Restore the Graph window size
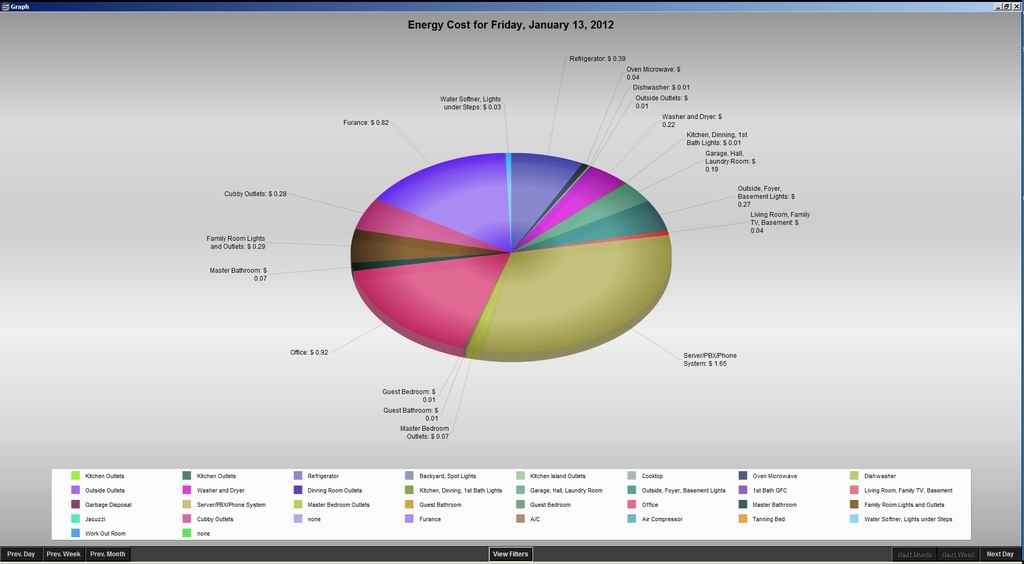The image size is (1024, 564). 1006,6
